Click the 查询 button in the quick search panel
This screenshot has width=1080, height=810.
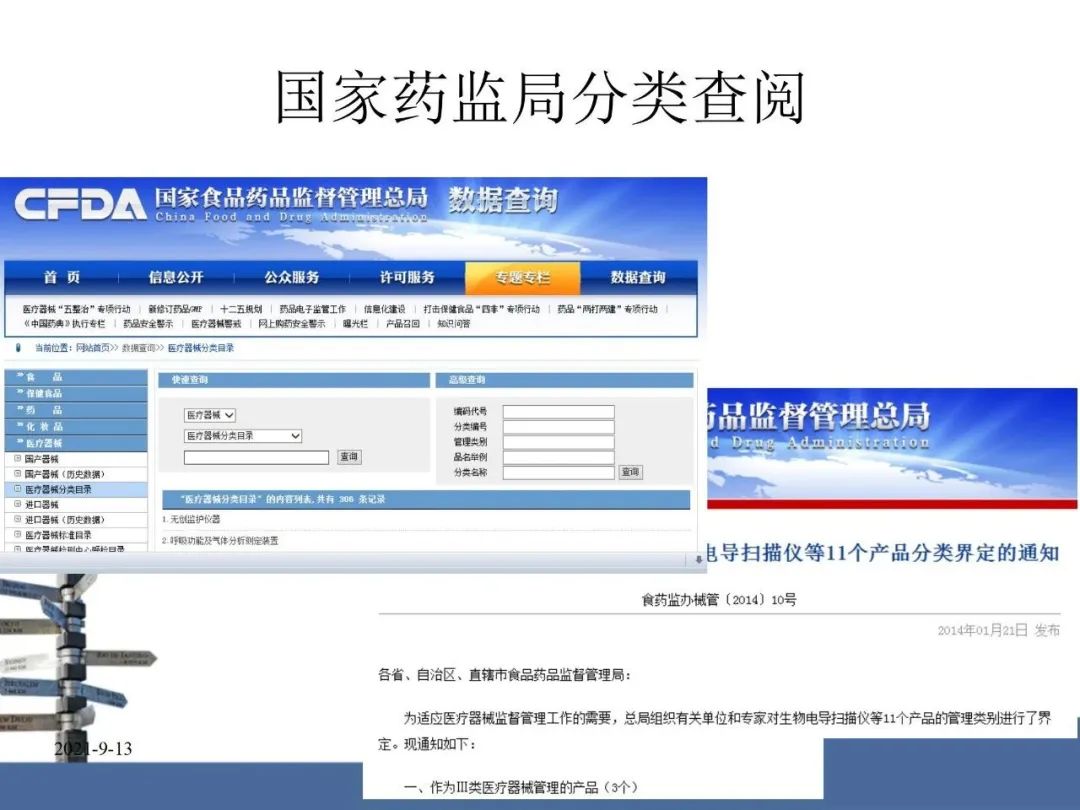coord(349,457)
